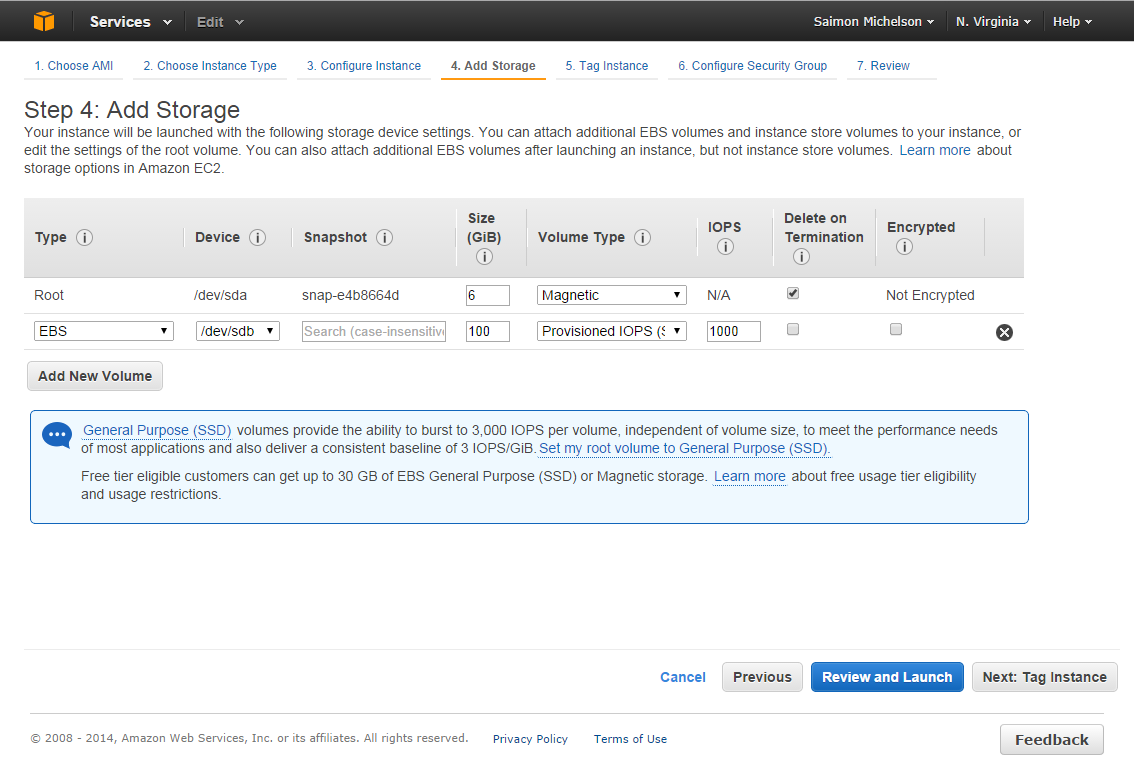Go to 6. Configure Security Group step

tap(752, 66)
